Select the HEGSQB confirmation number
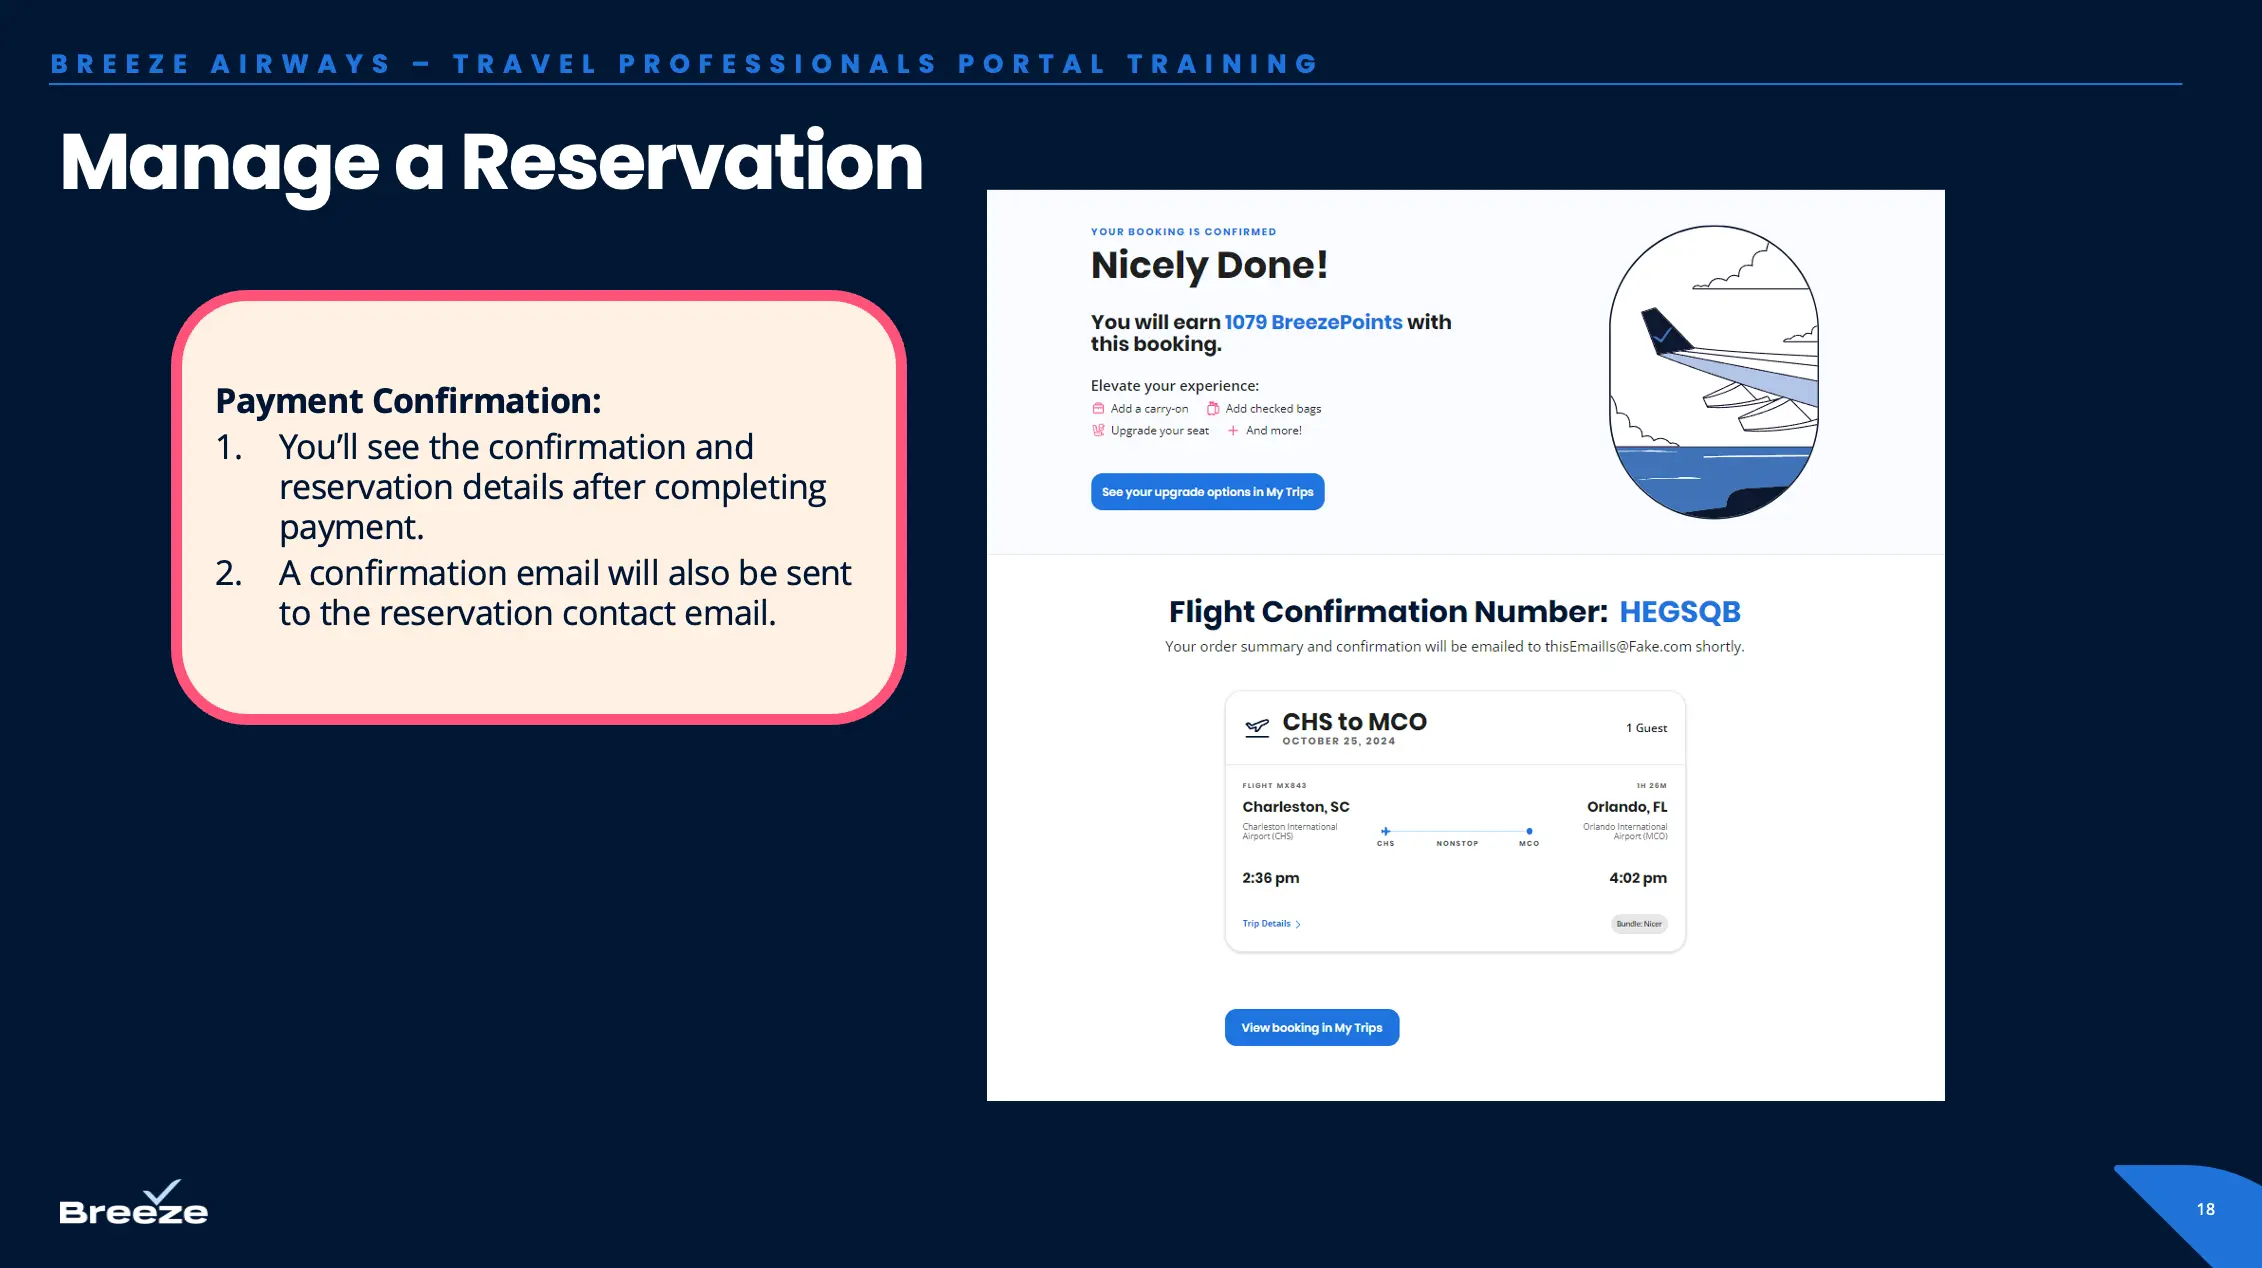This screenshot has height=1268, width=2262. [x=1680, y=612]
